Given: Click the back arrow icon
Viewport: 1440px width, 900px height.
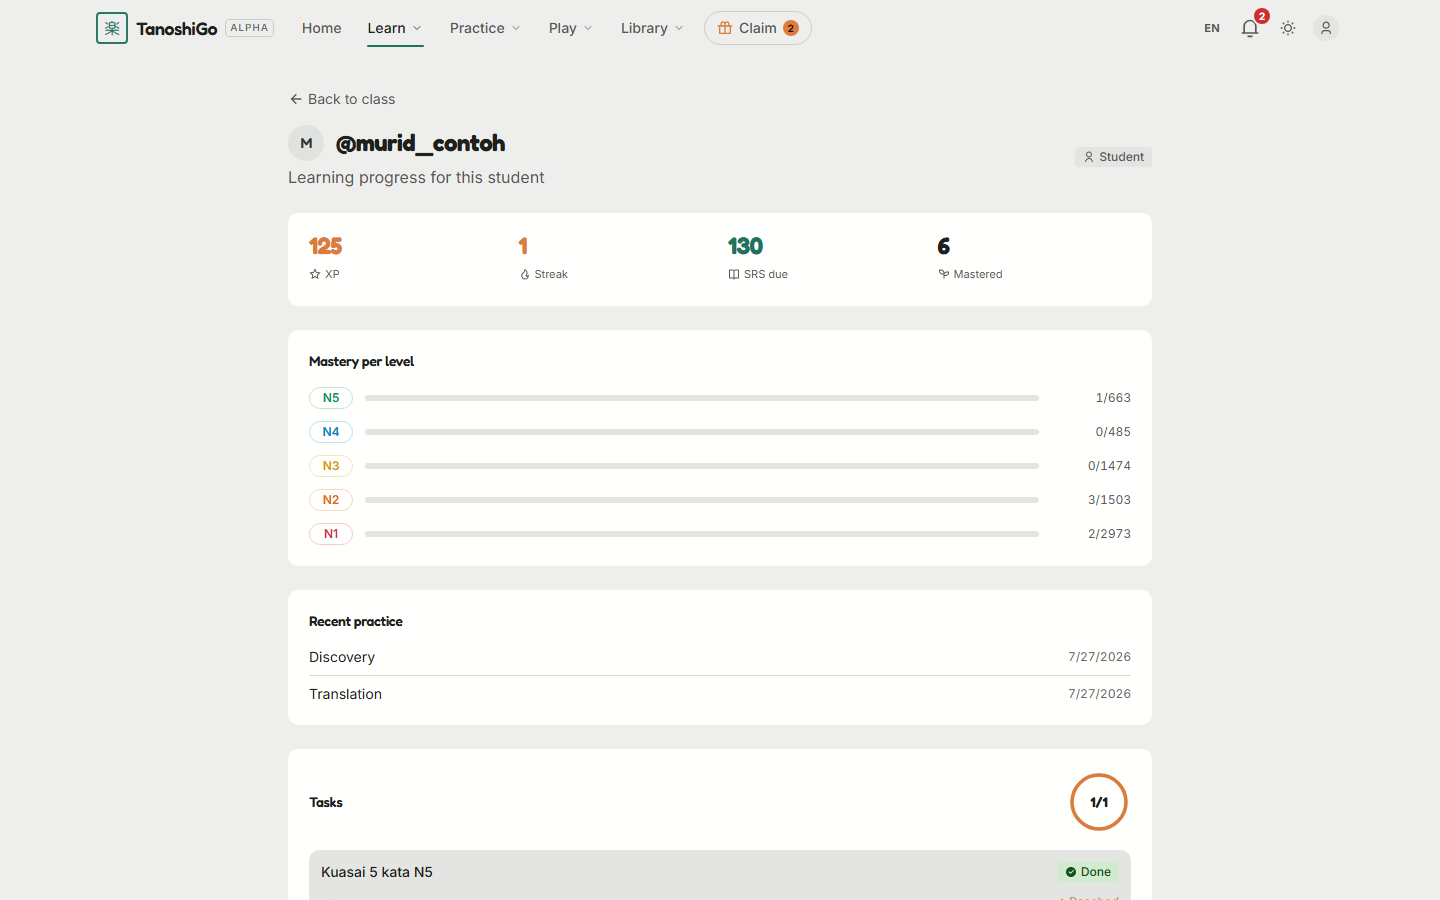Looking at the screenshot, I should [296, 99].
